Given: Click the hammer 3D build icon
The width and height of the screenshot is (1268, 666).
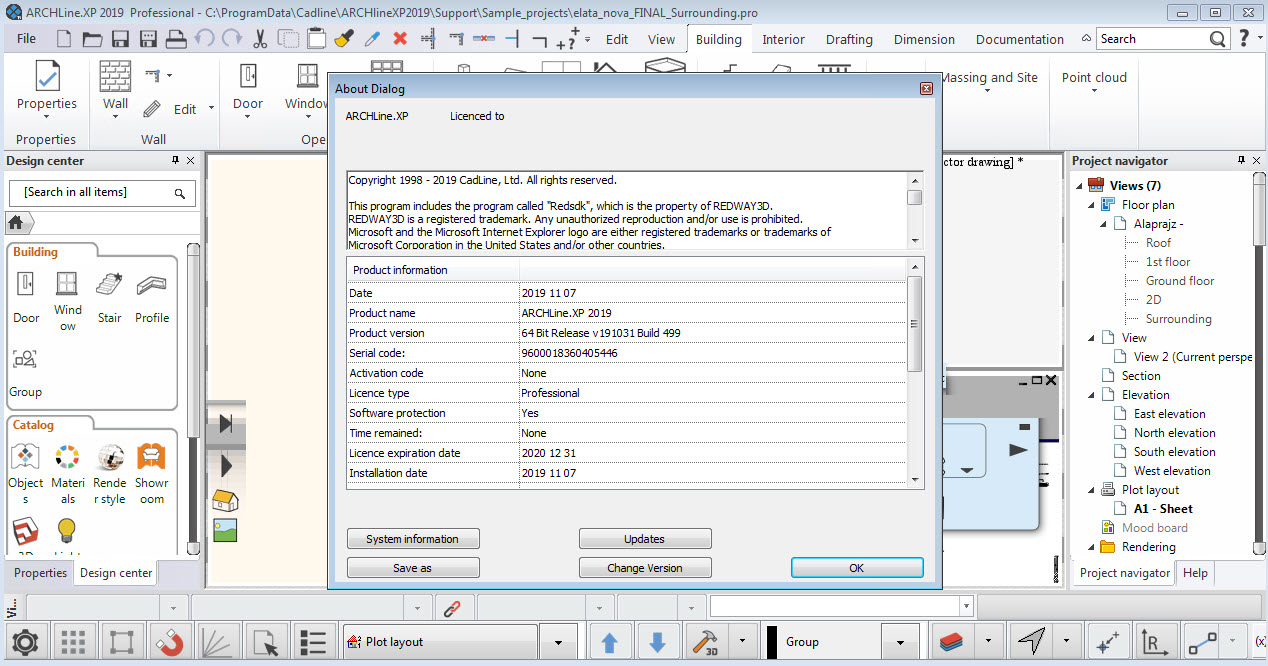Looking at the screenshot, I should click(706, 642).
